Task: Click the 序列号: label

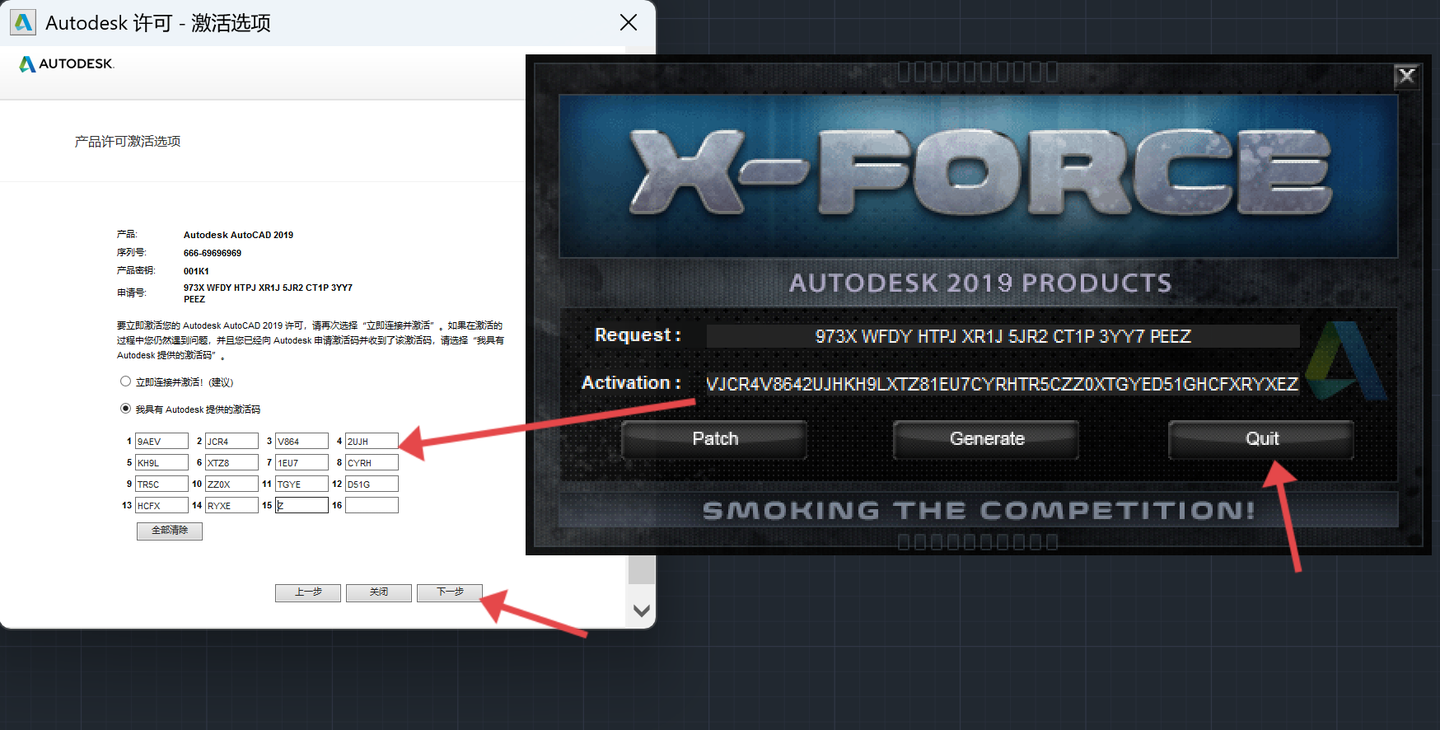Action: (x=131, y=253)
